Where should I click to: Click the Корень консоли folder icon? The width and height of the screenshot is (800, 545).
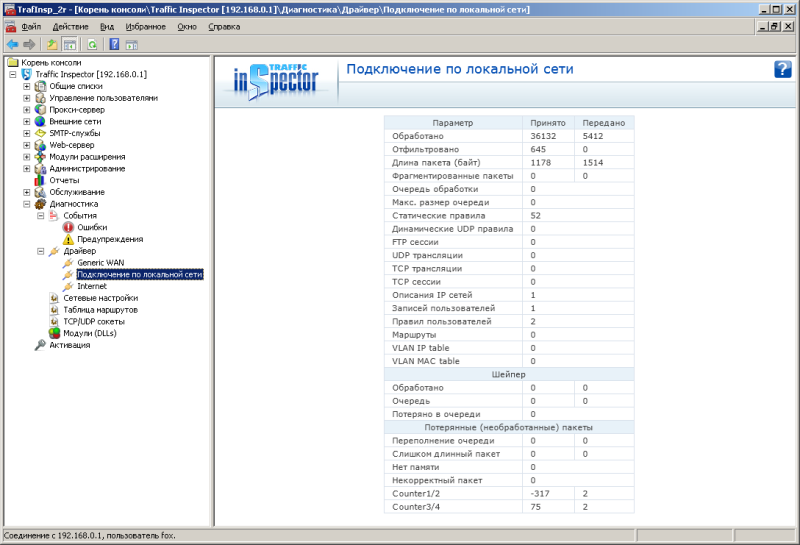(x=13, y=62)
